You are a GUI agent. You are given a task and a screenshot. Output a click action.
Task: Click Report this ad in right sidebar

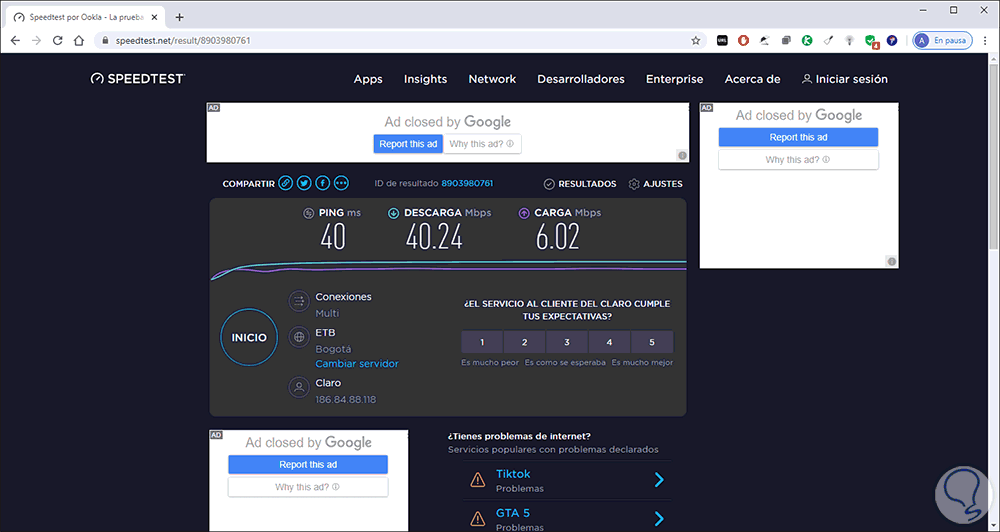coord(798,137)
